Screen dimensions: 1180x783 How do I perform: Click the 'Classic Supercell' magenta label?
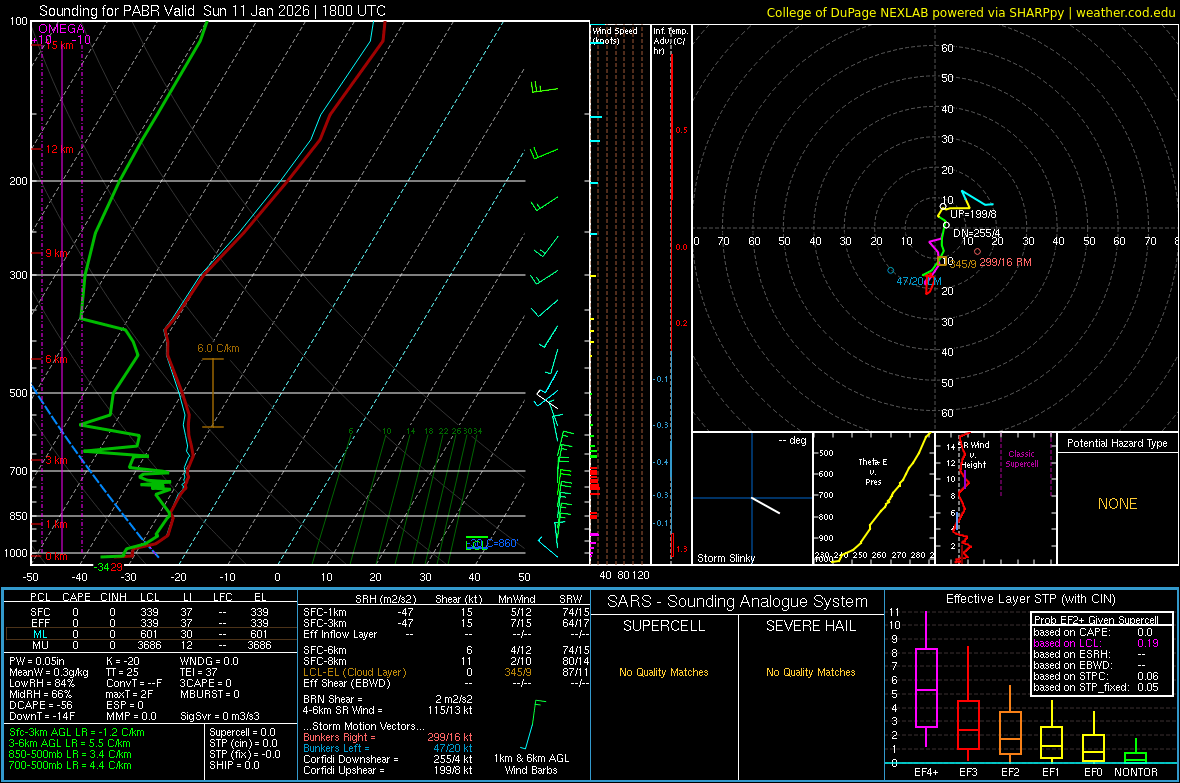1021,459
